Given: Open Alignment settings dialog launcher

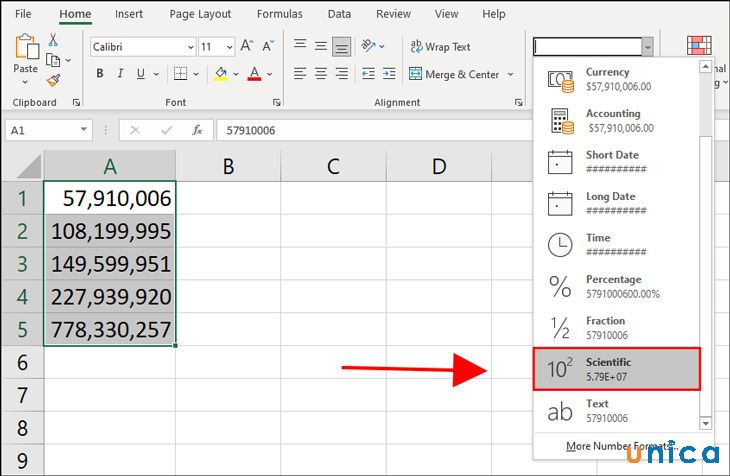Looking at the screenshot, I should (x=518, y=102).
